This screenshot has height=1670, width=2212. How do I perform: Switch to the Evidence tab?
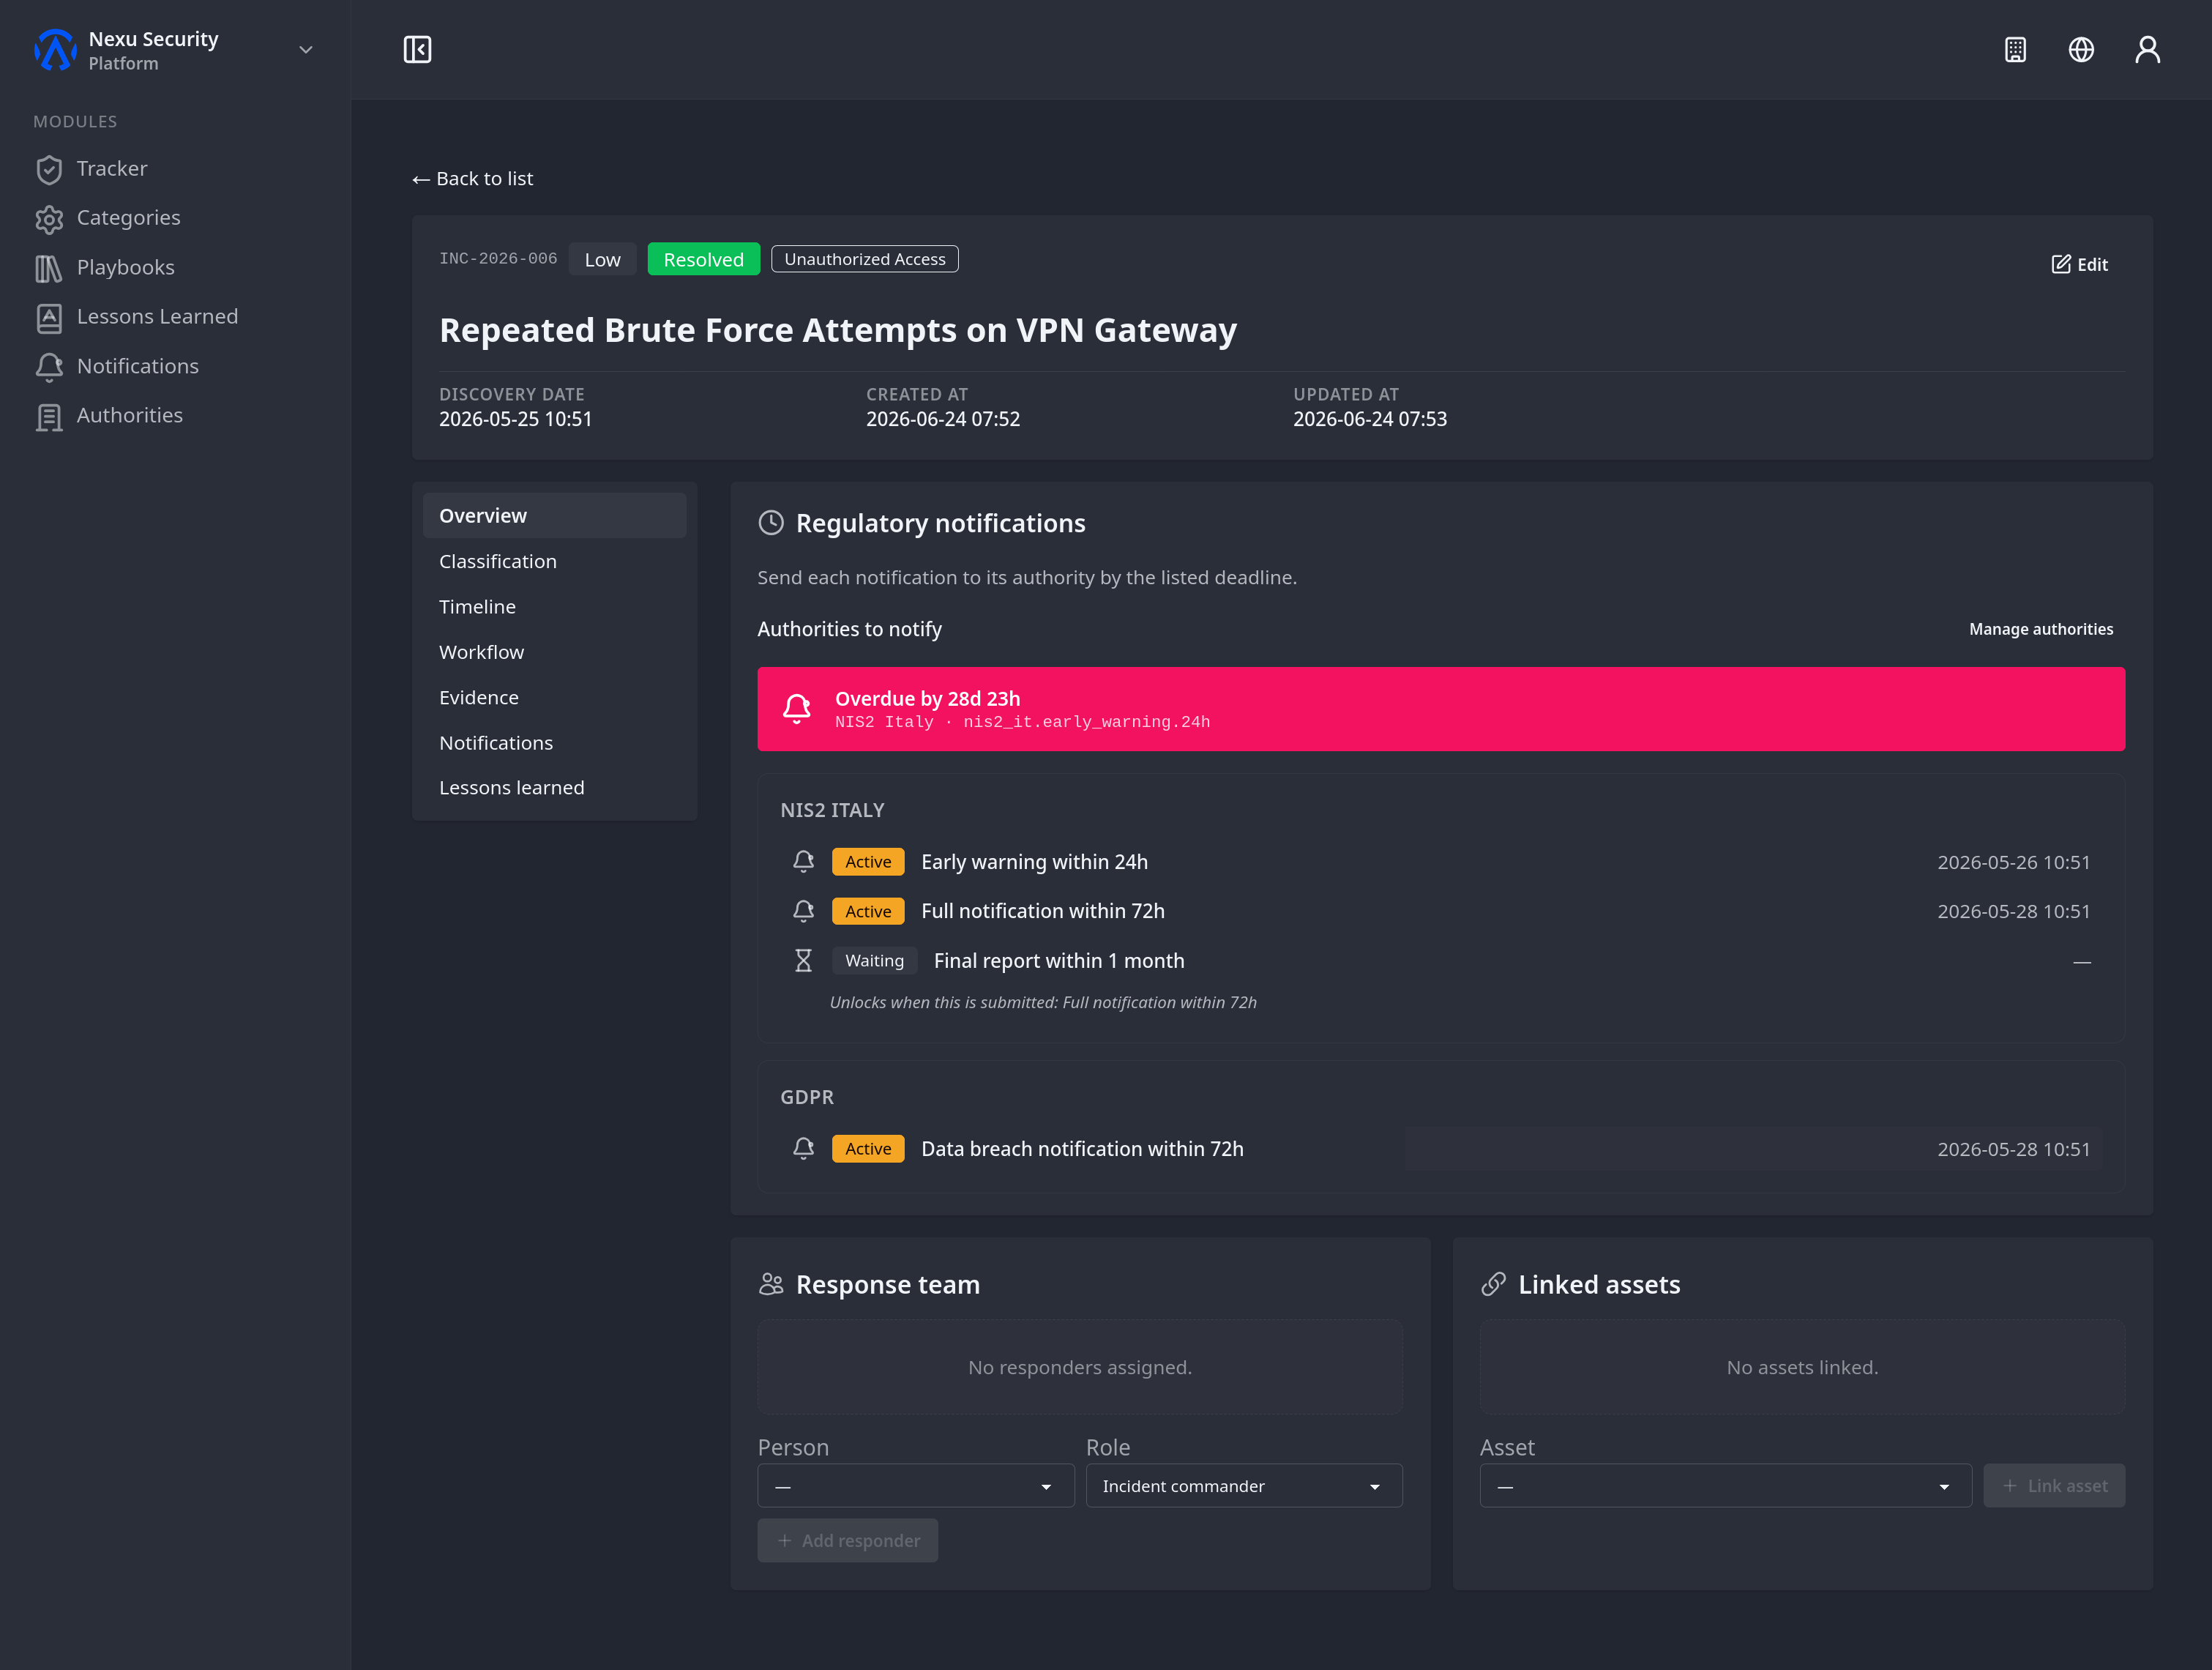click(554, 698)
